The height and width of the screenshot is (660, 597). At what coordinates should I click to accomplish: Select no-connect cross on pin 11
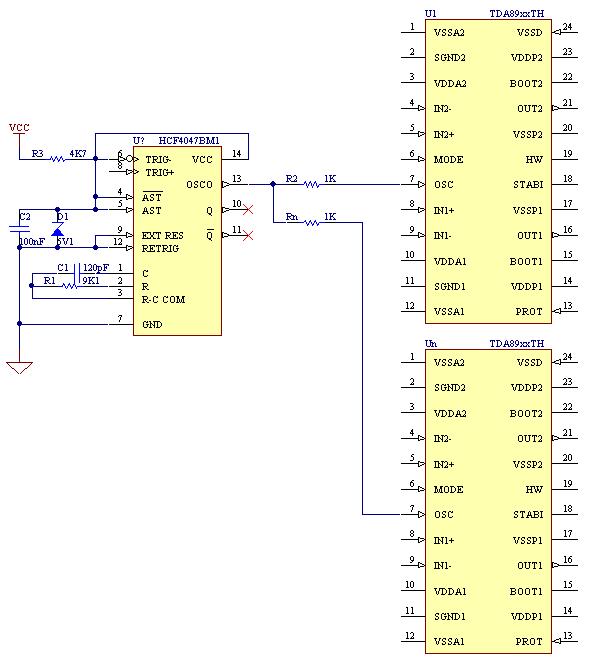click(248, 235)
